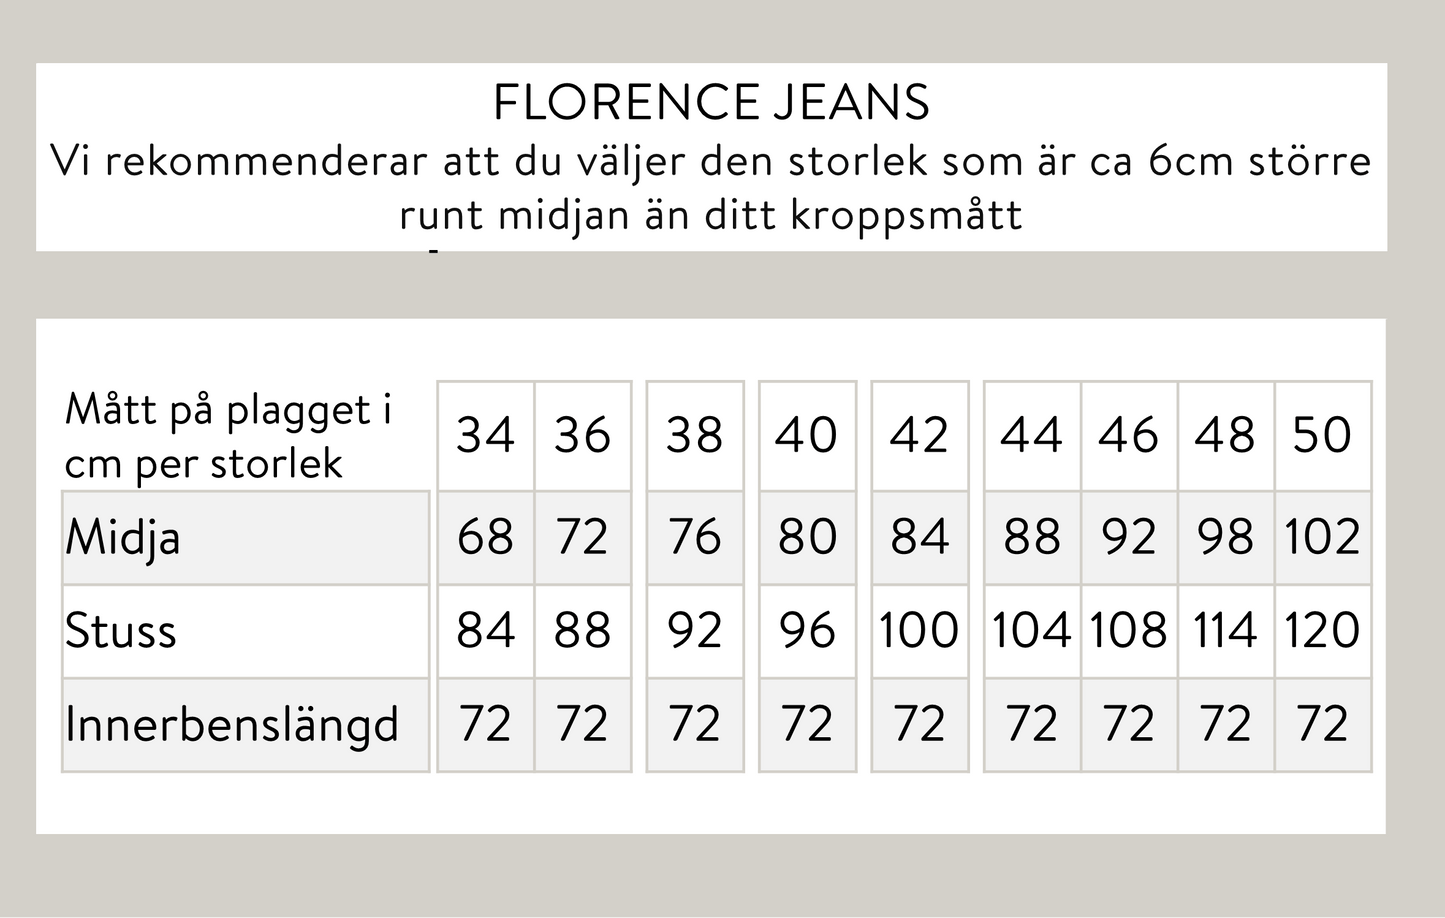This screenshot has width=1445, height=918.
Task: Select the Stuss value 114 cell
Action: click(1225, 630)
